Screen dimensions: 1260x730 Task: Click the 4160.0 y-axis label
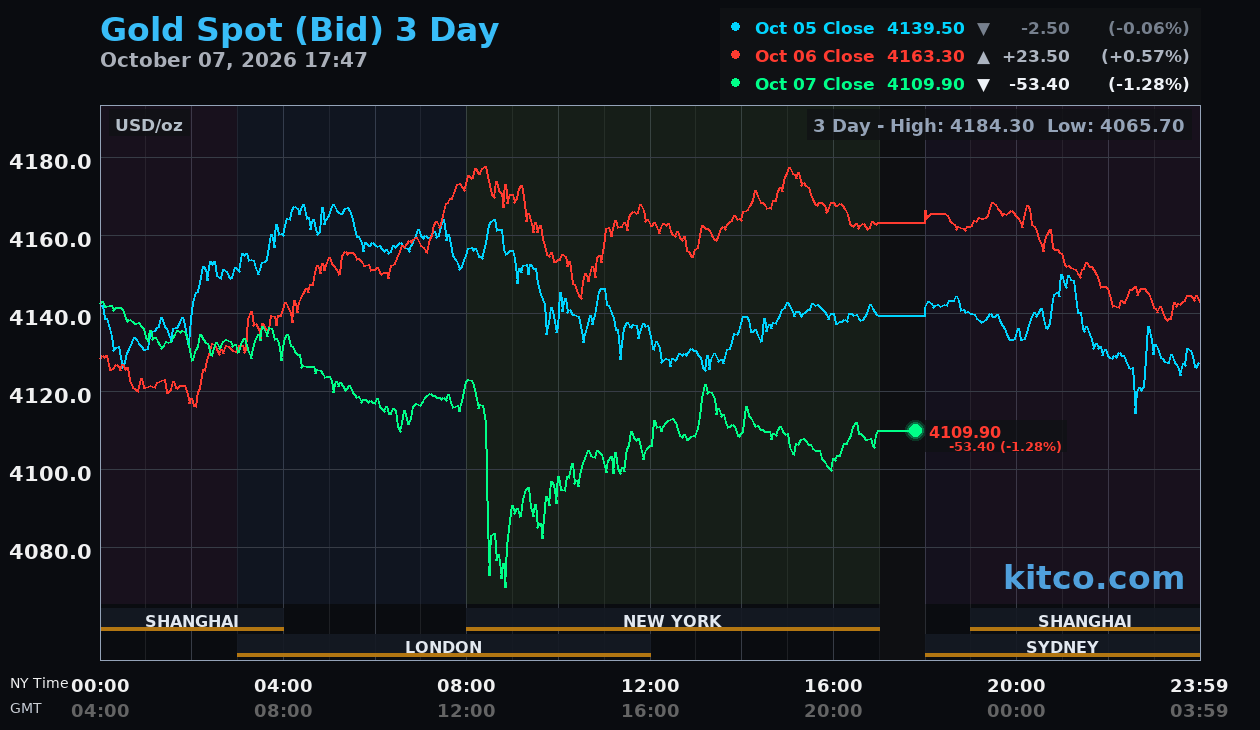[50, 239]
